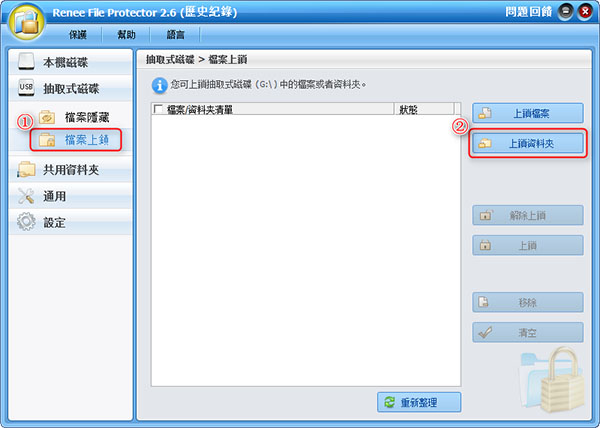Select the 檔案上鎖 locked folder icon

click(47, 140)
